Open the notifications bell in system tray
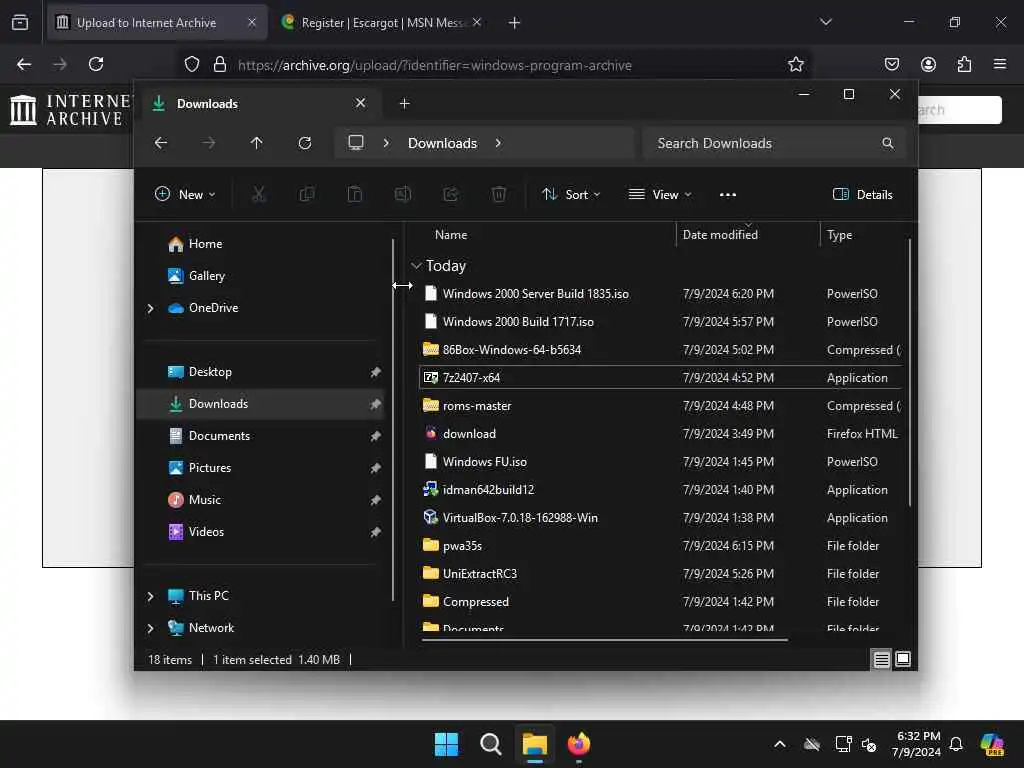 [956, 744]
